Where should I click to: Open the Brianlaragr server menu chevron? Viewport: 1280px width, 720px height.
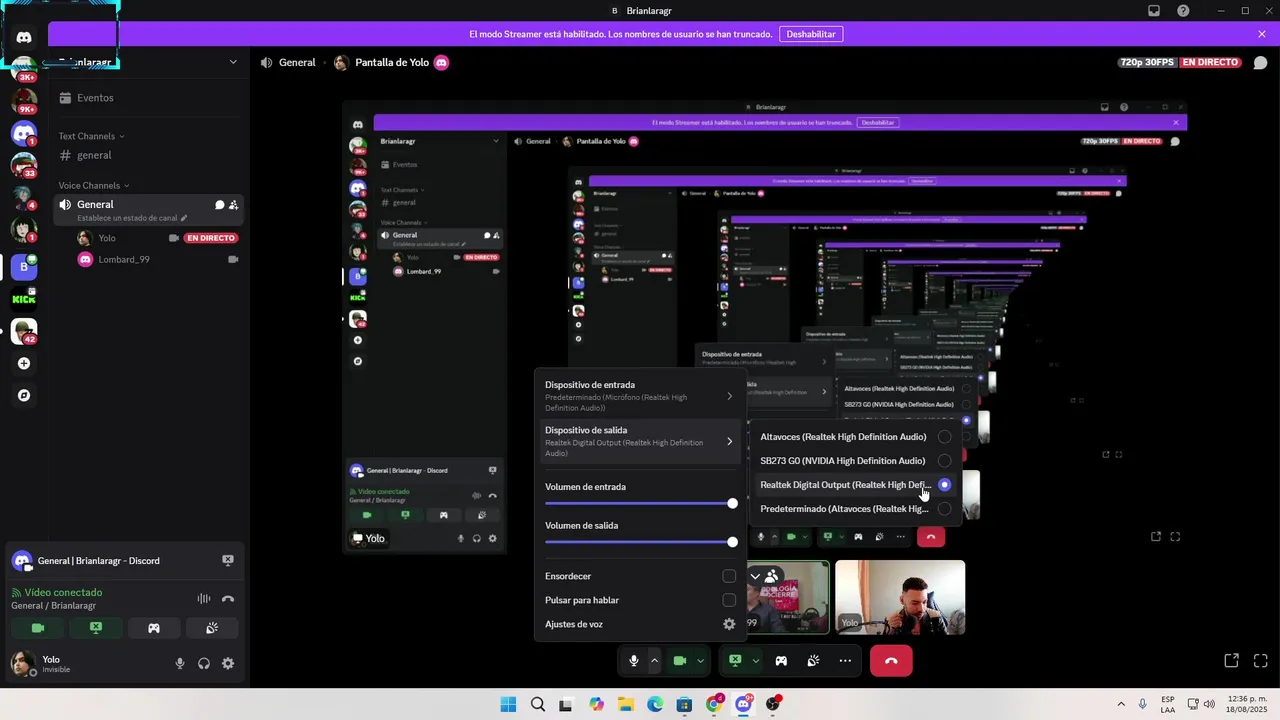coord(233,62)
